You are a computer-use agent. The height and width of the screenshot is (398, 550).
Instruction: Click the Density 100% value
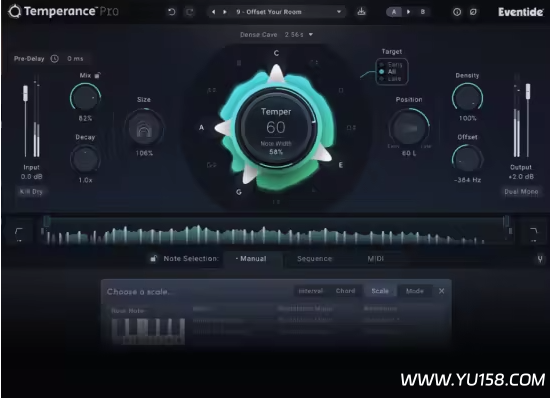[x=467, y=118]
